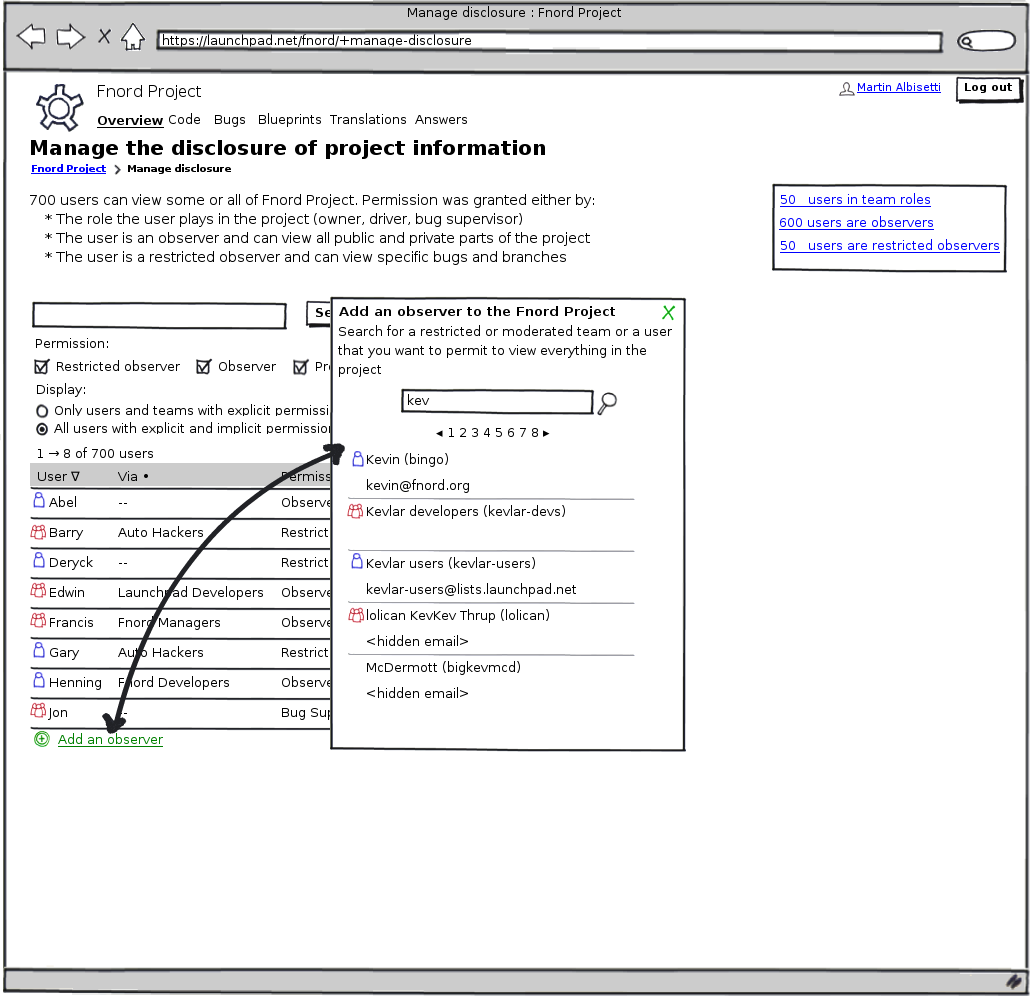This screenshot has width=1030, height=996.
Task: Switch to the Translations tab
Action: point(368,120)
